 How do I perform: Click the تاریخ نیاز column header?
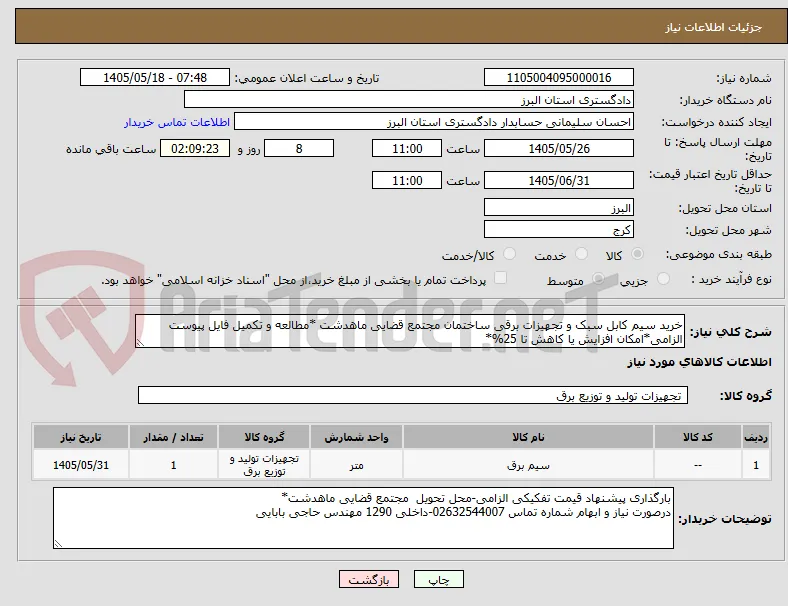click(x=81, y=437)
